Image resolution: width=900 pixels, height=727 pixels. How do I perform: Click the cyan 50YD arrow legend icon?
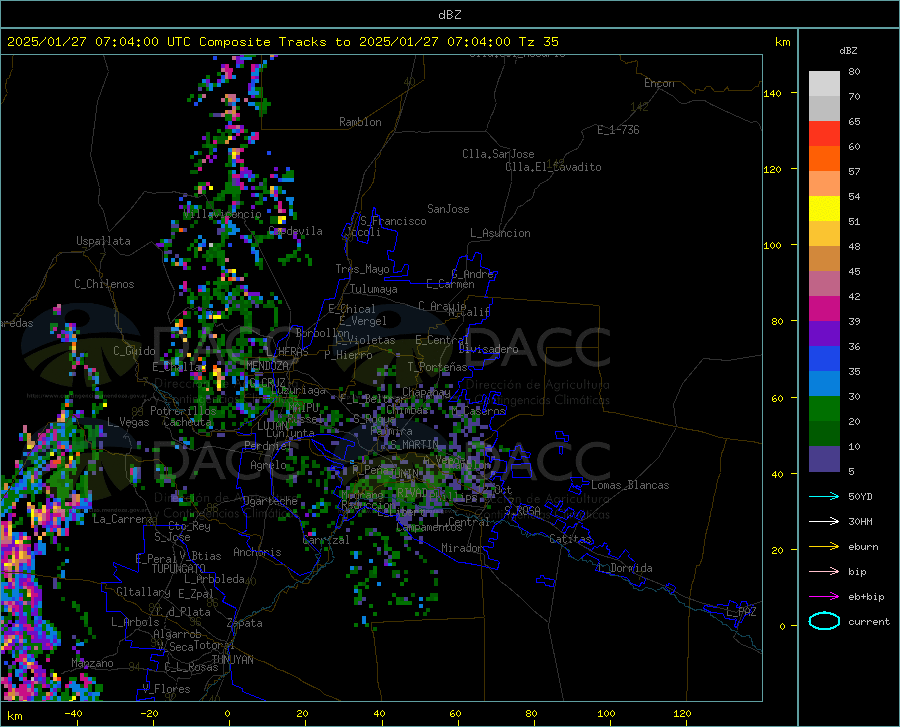pos(824,496)
